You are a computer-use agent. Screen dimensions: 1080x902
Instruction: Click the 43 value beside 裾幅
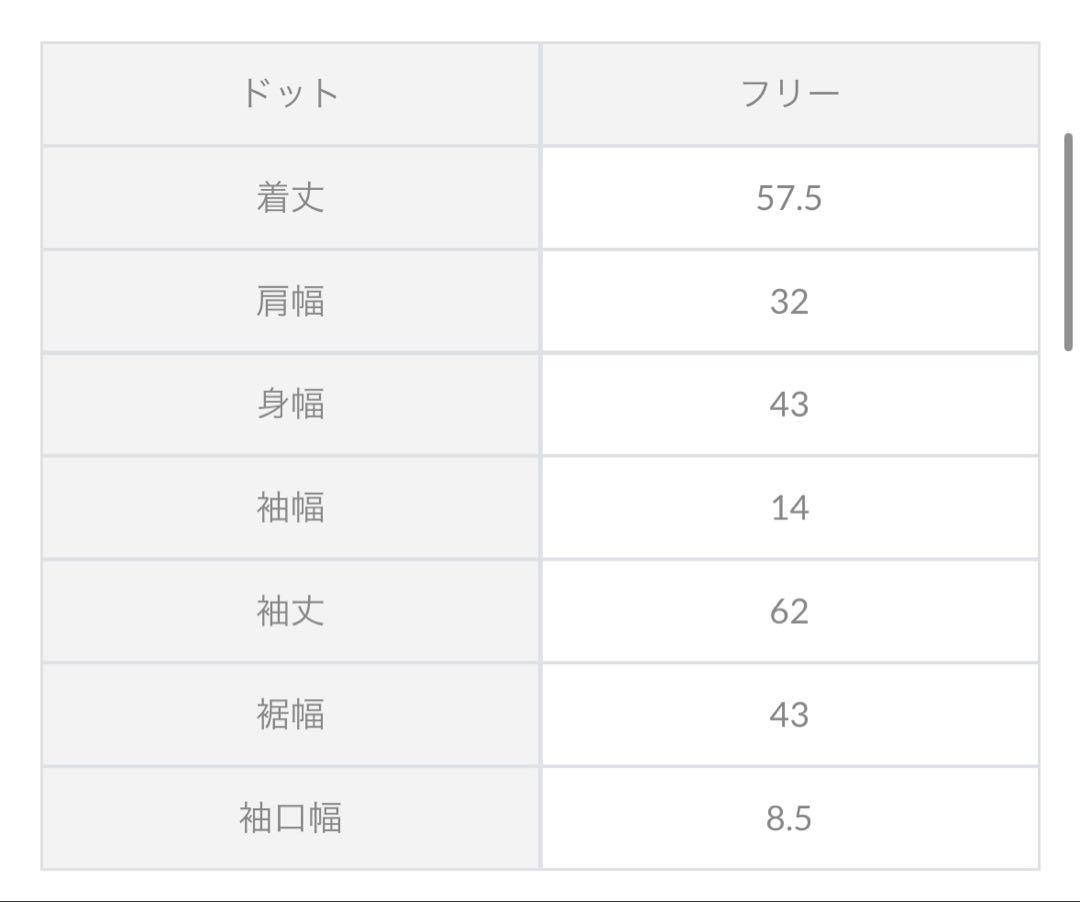[790, 714]
